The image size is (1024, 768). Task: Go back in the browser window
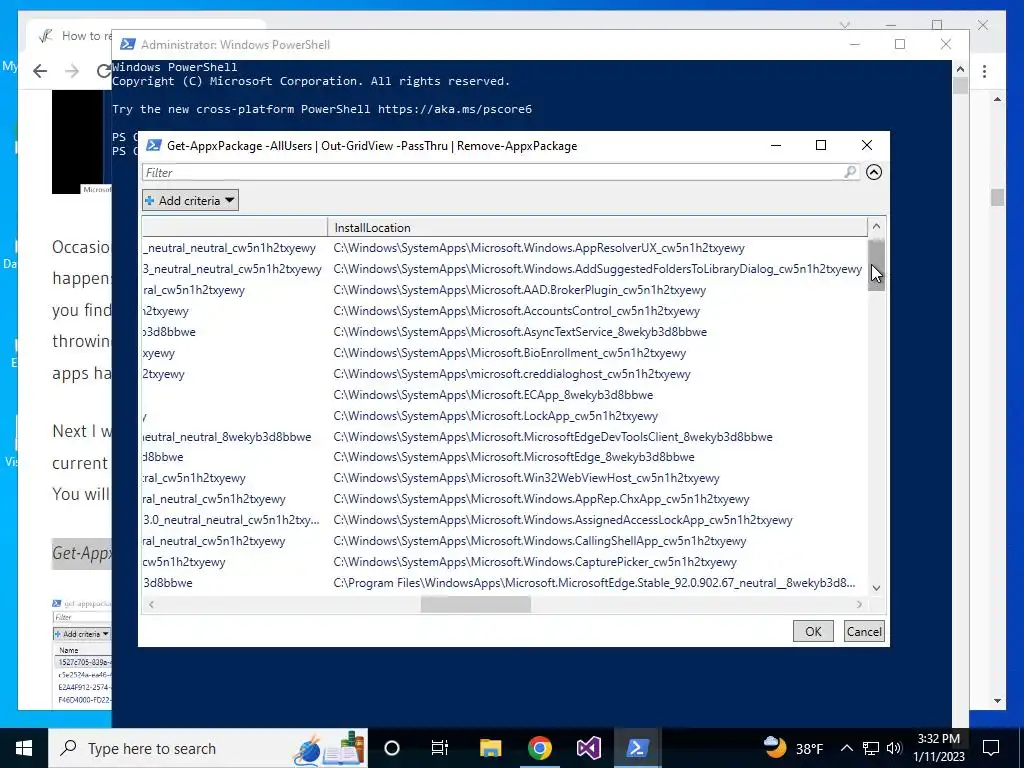(x=40, y=71)
